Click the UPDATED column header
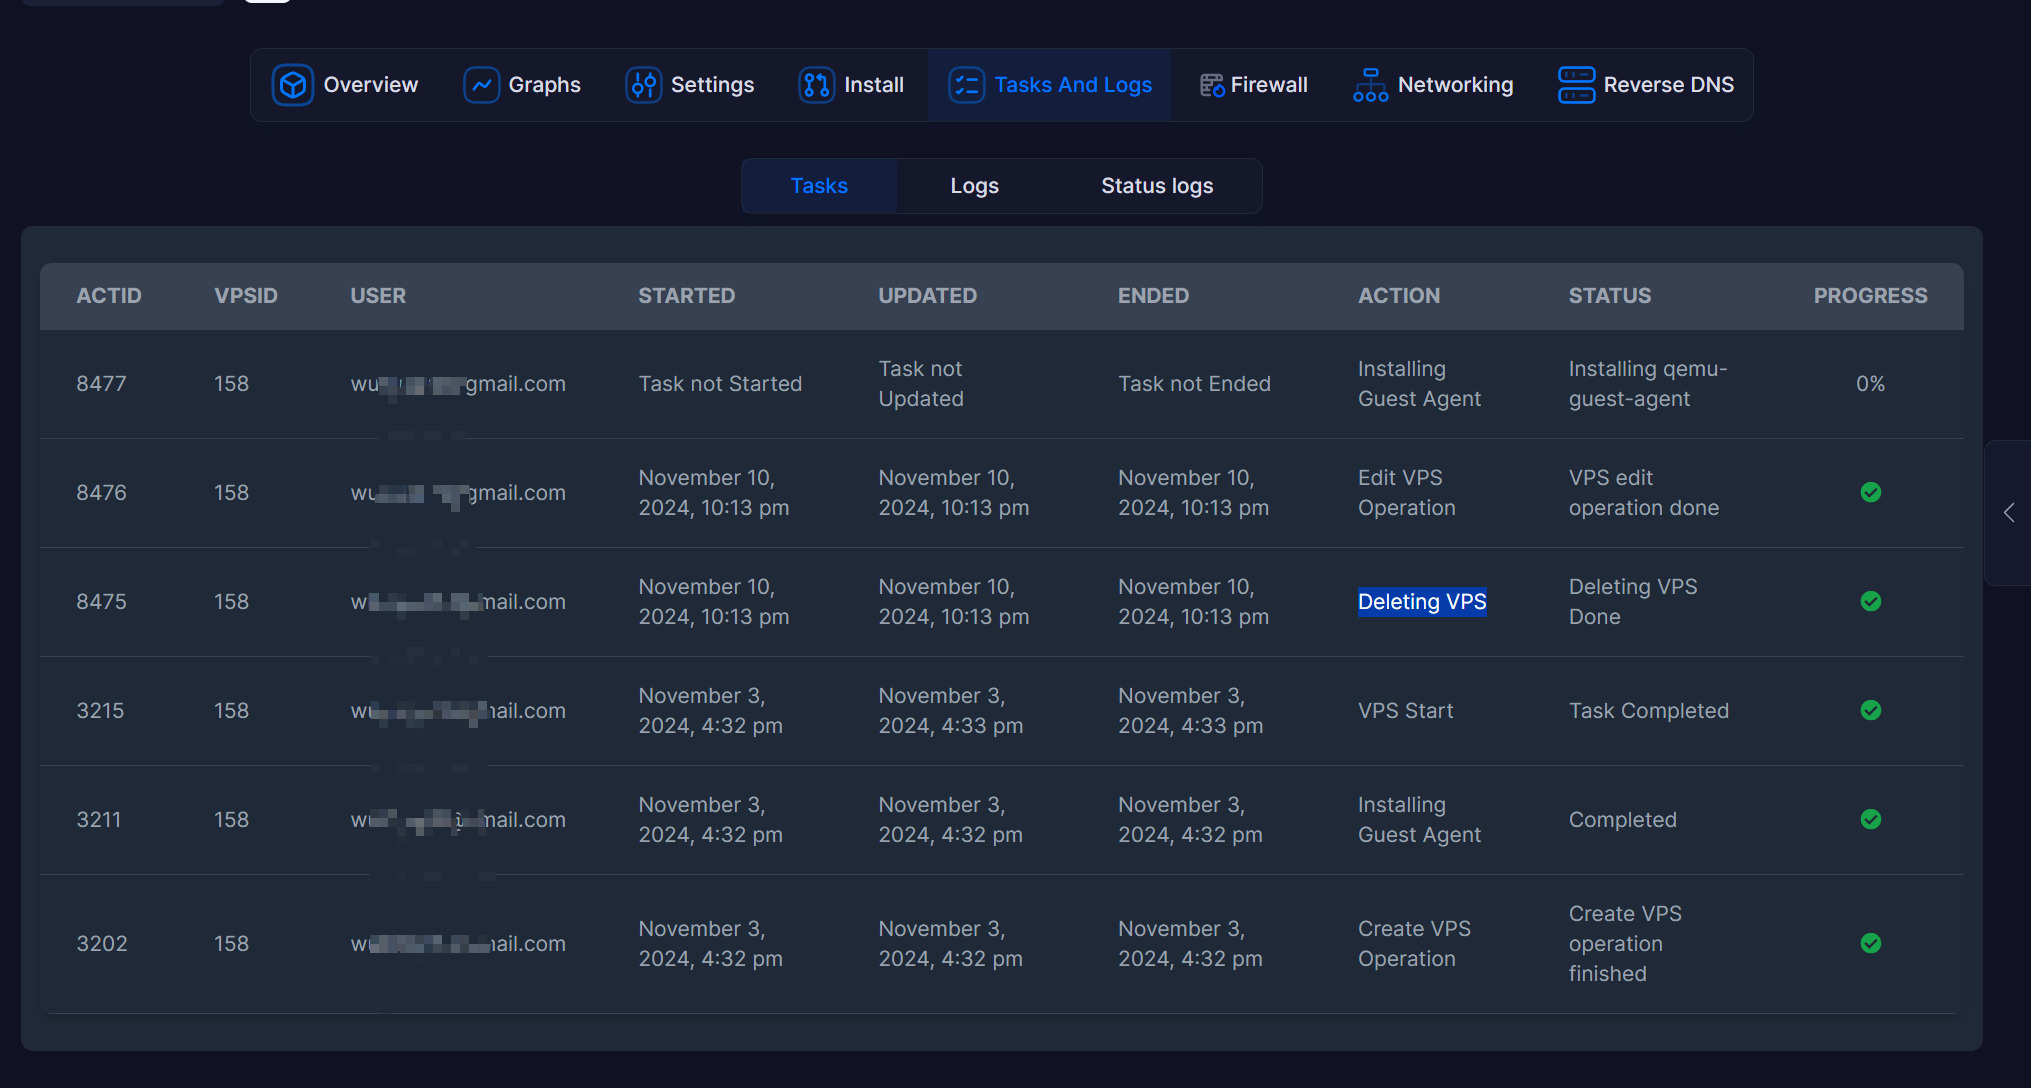This screenshot has width=2032, height=1088. click(928, 296)
